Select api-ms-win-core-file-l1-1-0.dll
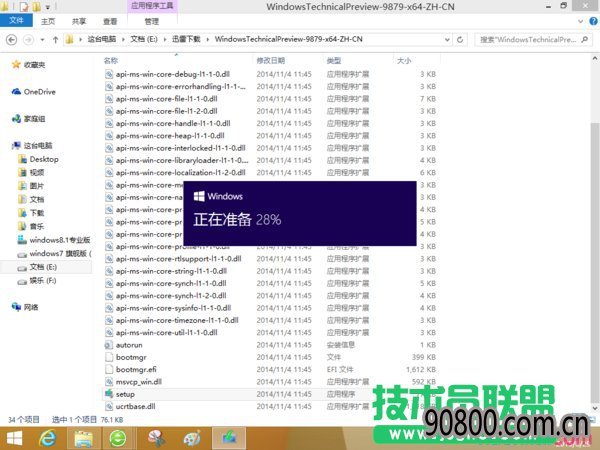Image resolution: width=600 pixels, height=450 pixels. [166, 99]
